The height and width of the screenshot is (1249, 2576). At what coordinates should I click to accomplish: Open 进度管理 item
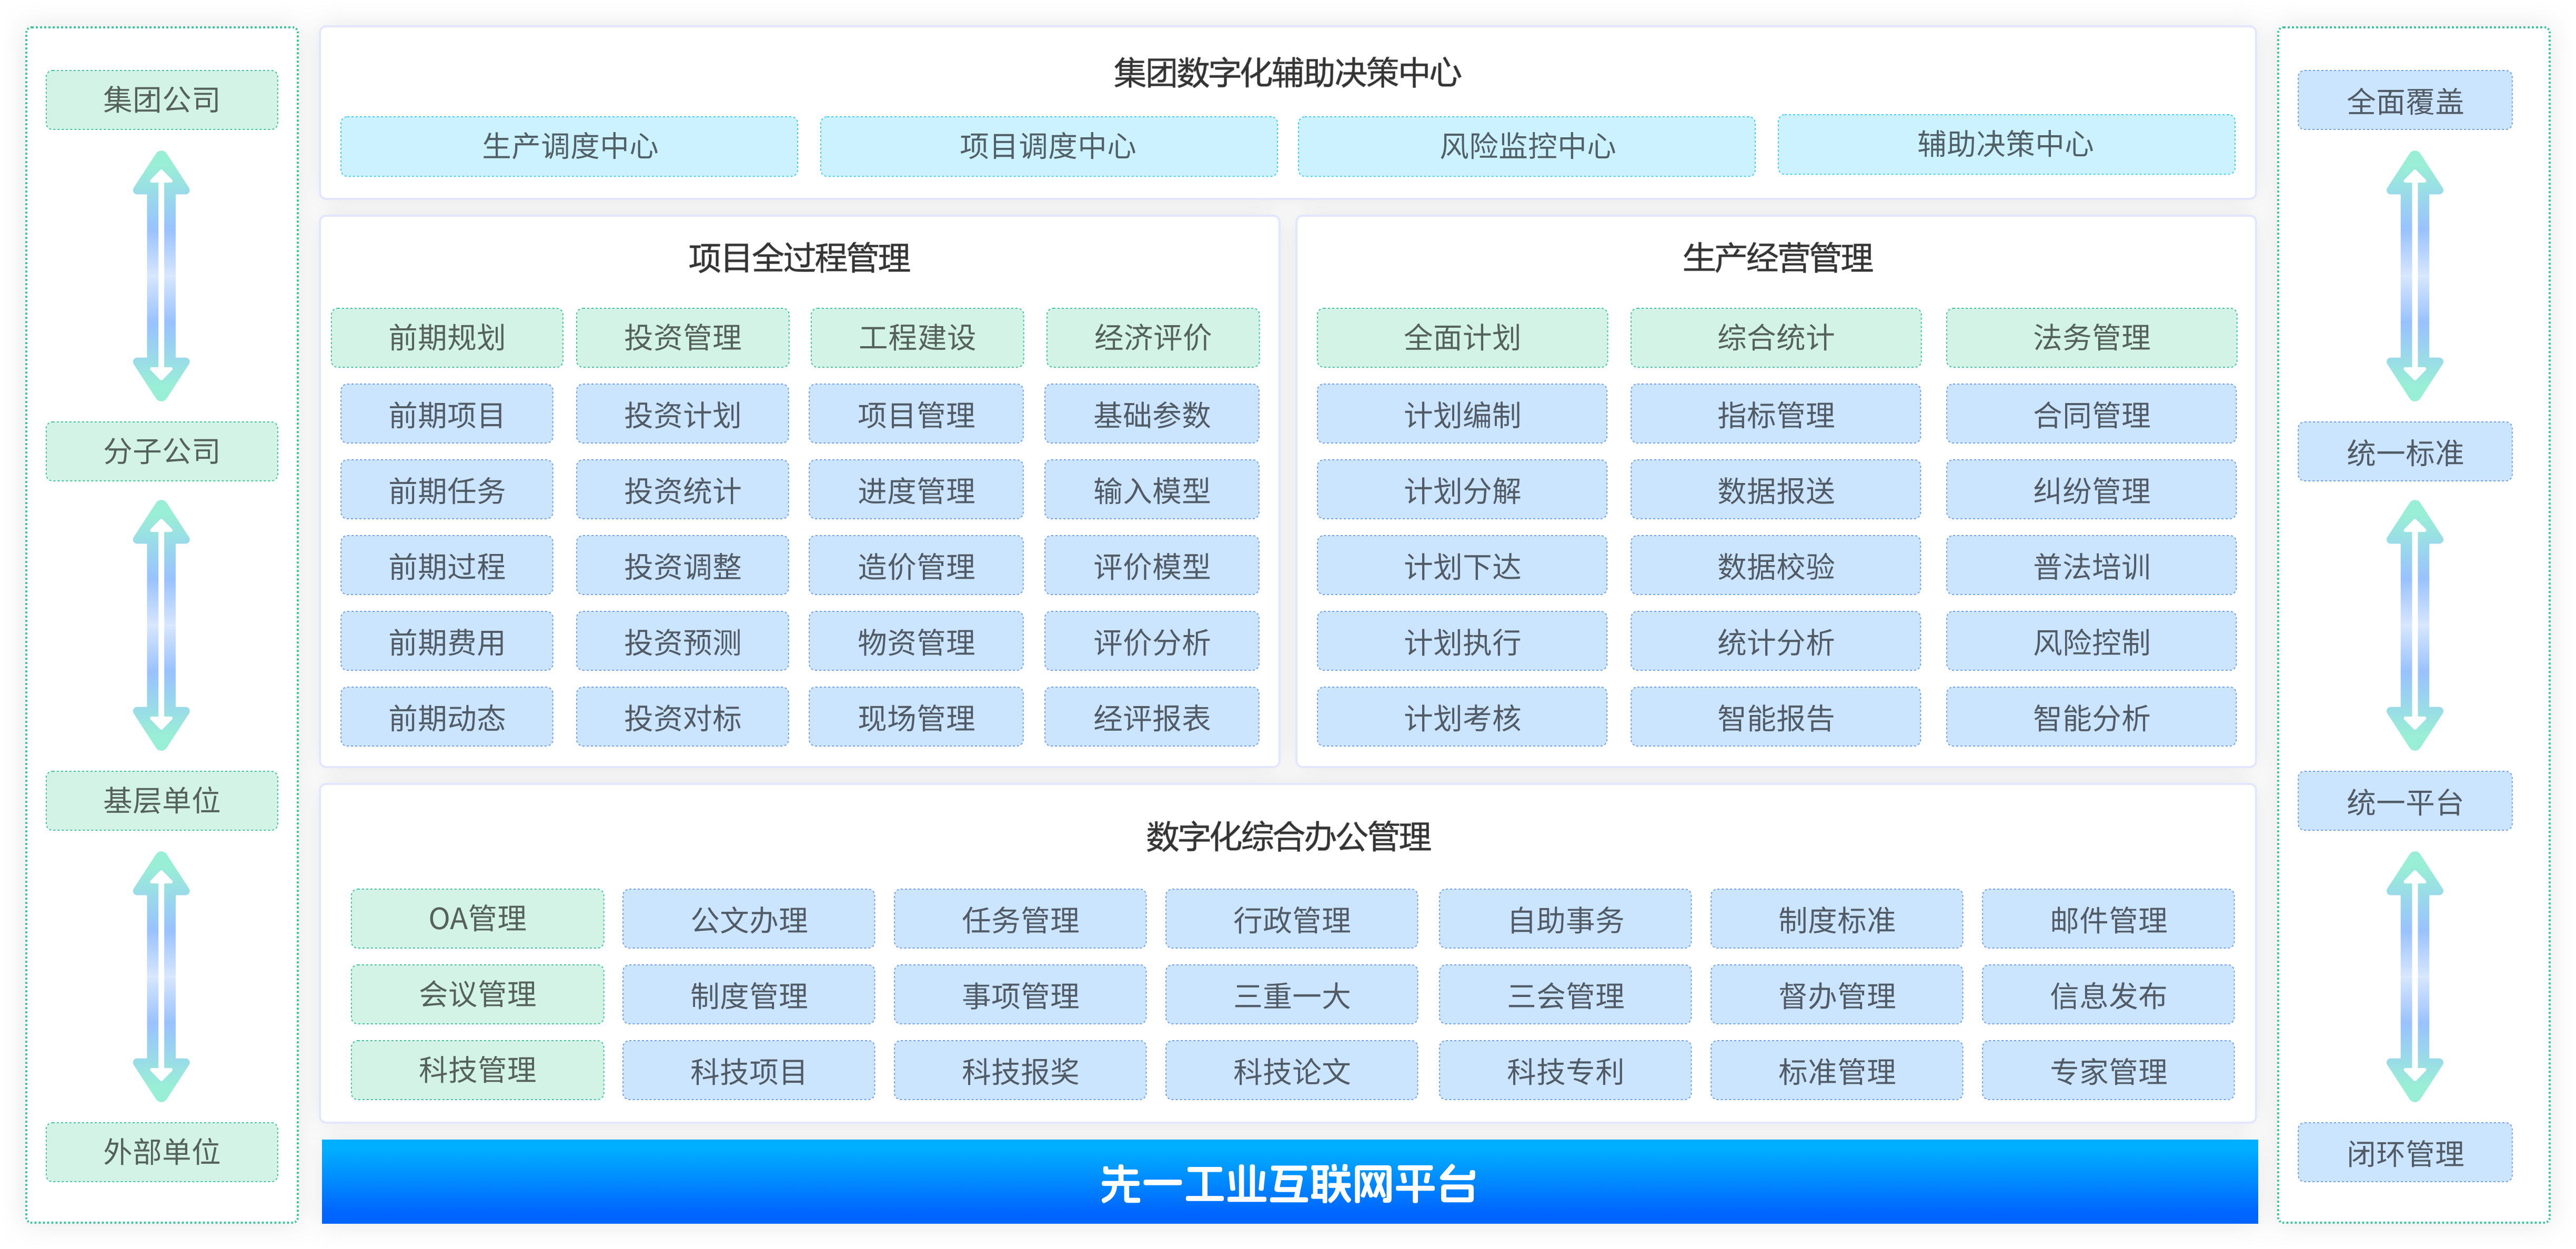click(x=917, y=490)
